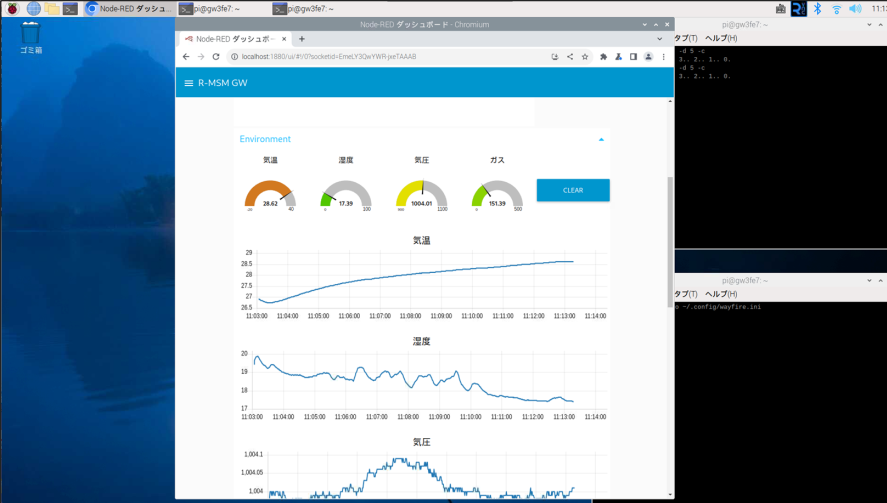Image resolution: width=887 pixels, height=503 pixels.
Task: Toggle the browser side panel icon
Action: [633, 57]
